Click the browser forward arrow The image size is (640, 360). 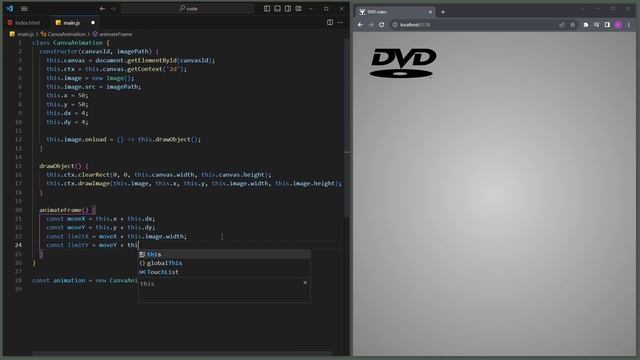click(371, 25)
